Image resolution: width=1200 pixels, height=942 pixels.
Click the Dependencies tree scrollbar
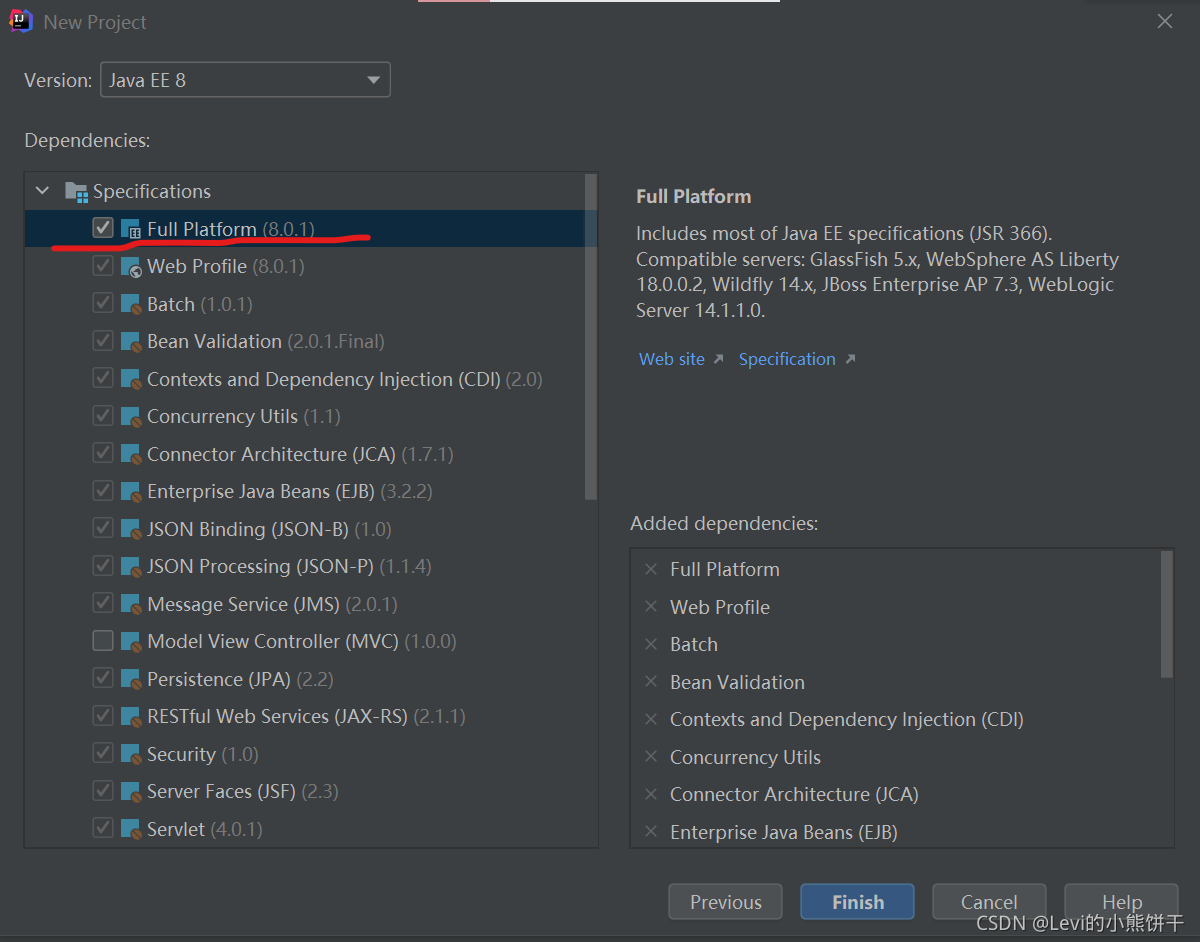pos(591,337)
